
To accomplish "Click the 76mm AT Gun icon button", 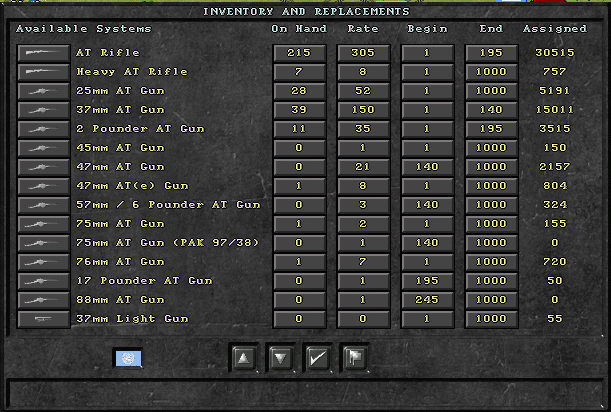I will (x=44, y=262).
